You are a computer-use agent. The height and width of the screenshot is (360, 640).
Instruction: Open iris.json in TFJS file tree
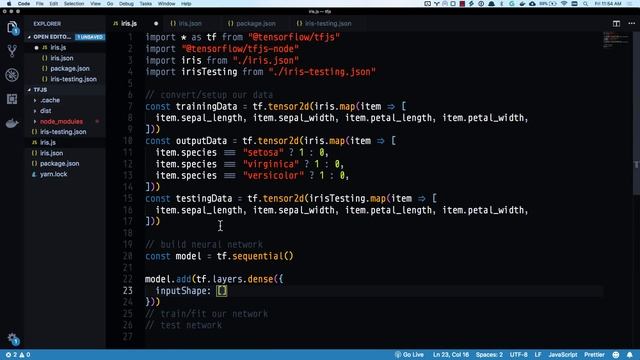pos(51,153)
